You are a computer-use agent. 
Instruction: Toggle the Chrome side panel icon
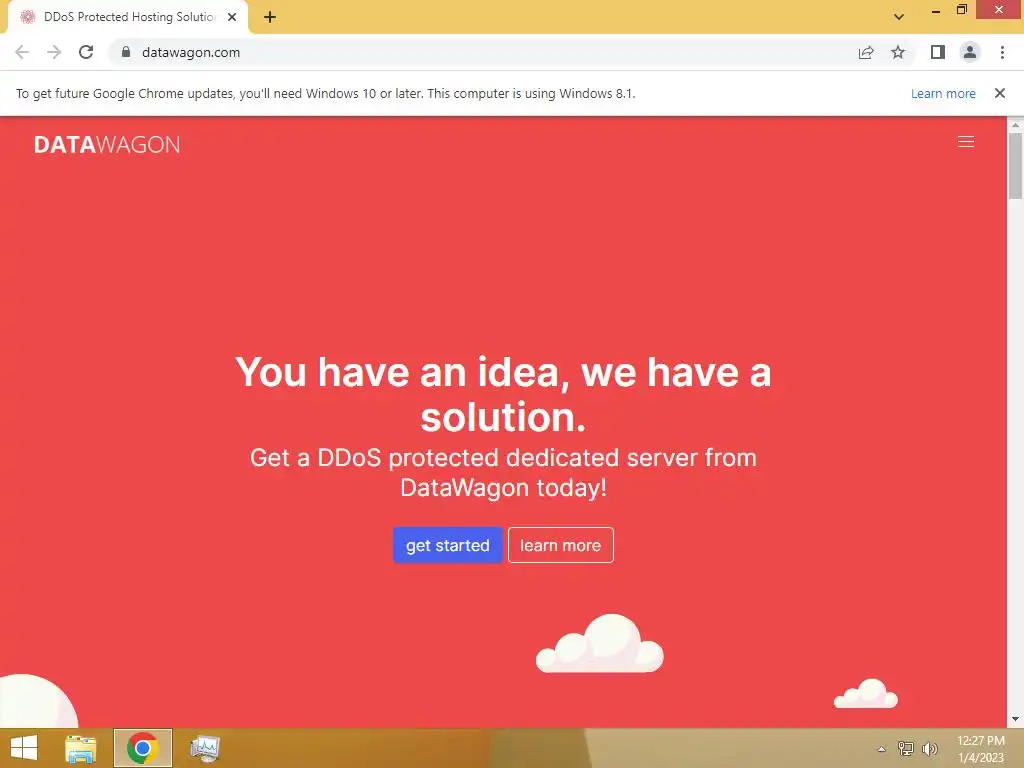tap(938, 52)
